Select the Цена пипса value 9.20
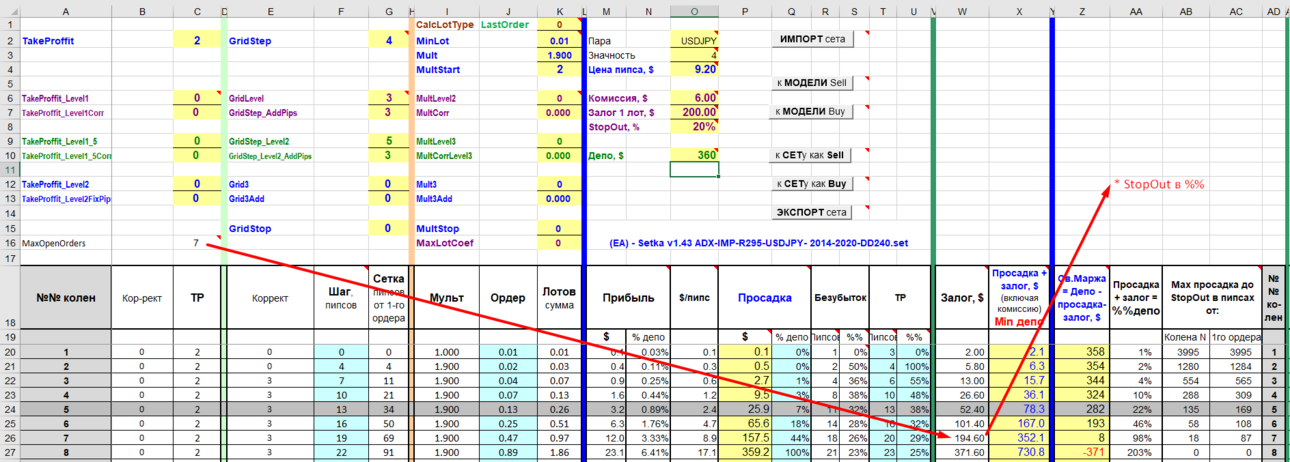The width and height of the screenshot is (1290, 462). pyautogui.click(x=694, y=69)
